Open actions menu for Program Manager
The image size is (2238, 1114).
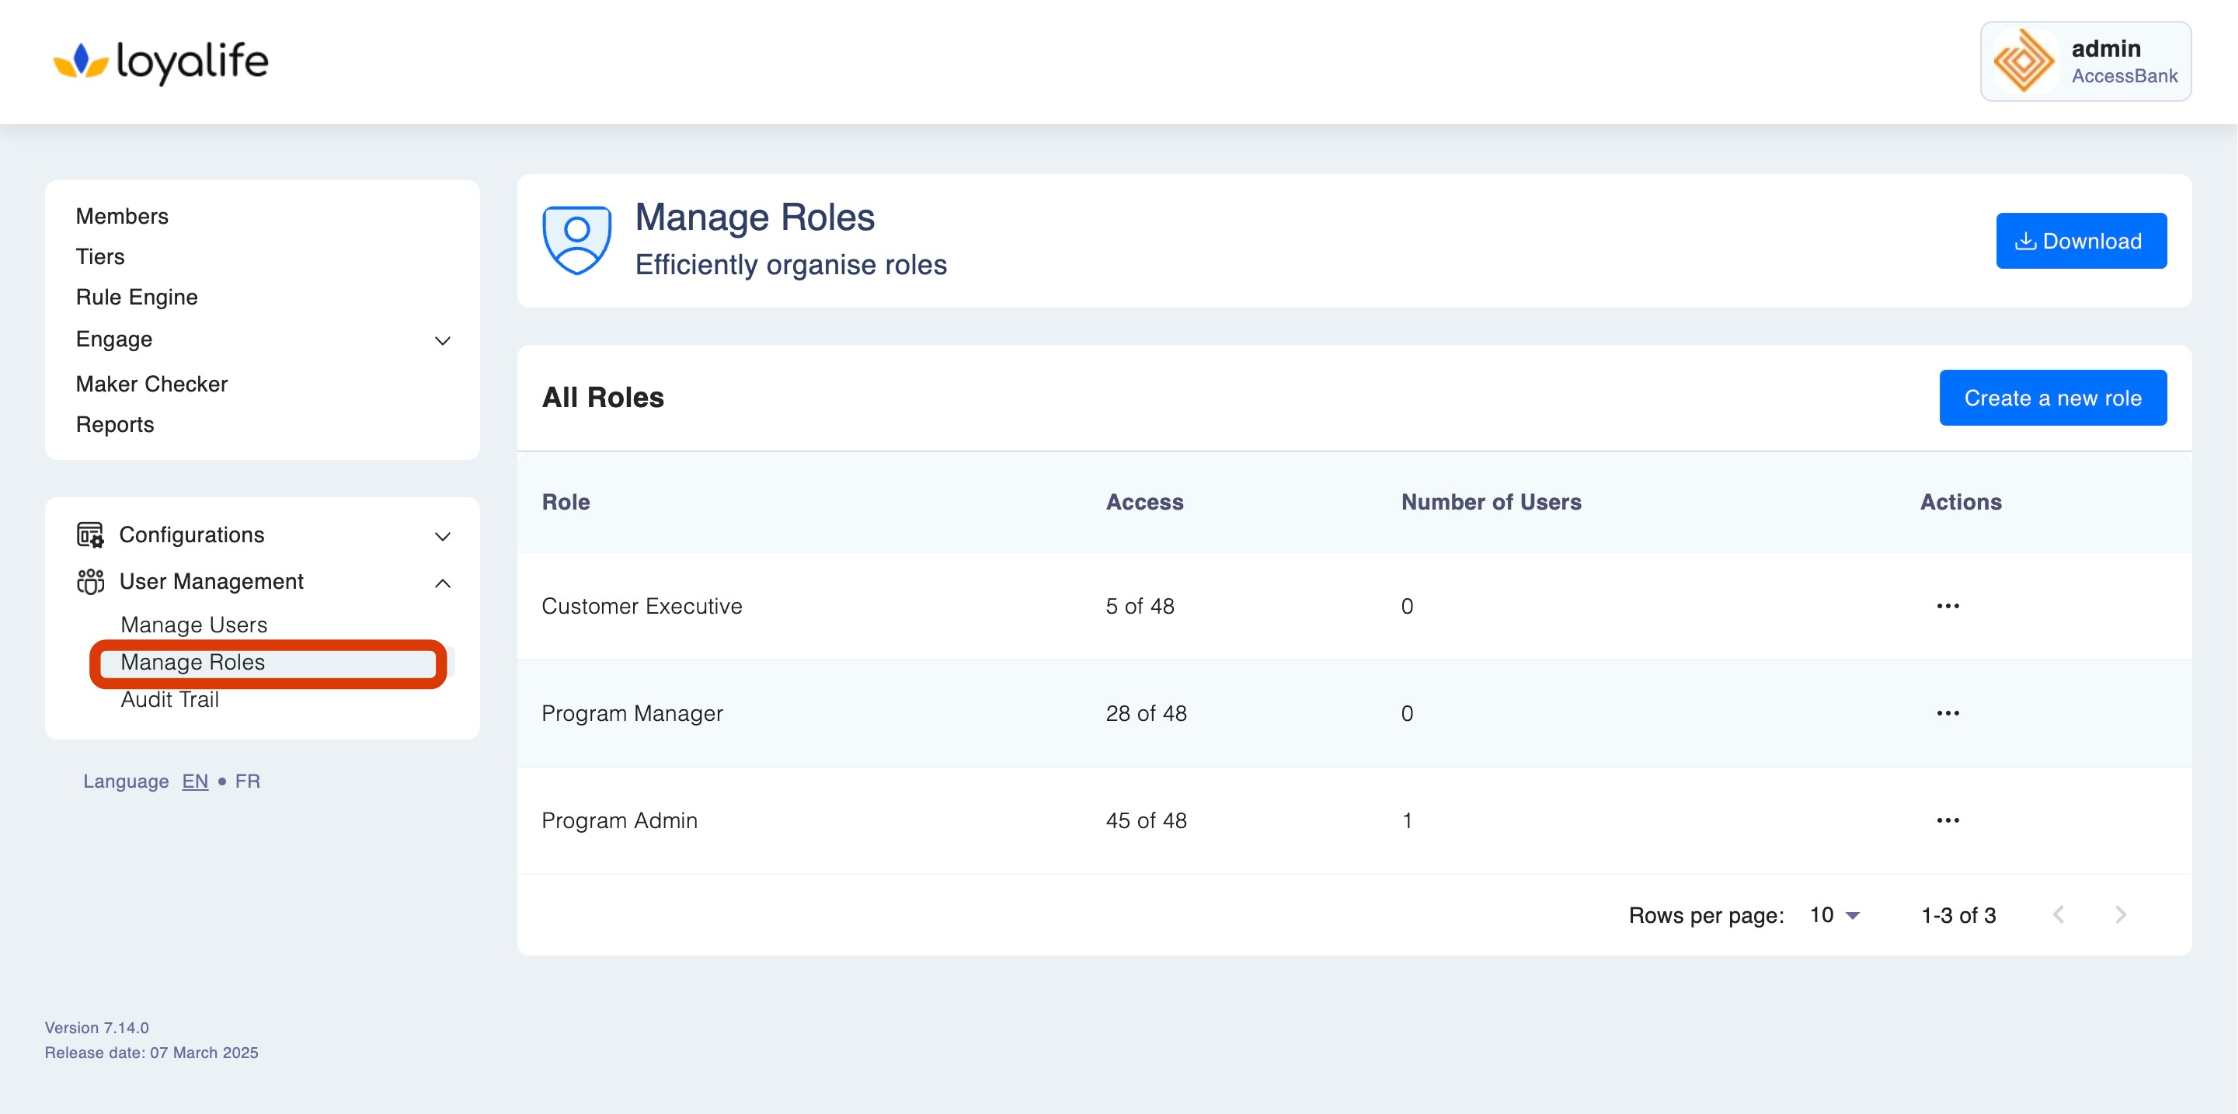pos(1947,713)
